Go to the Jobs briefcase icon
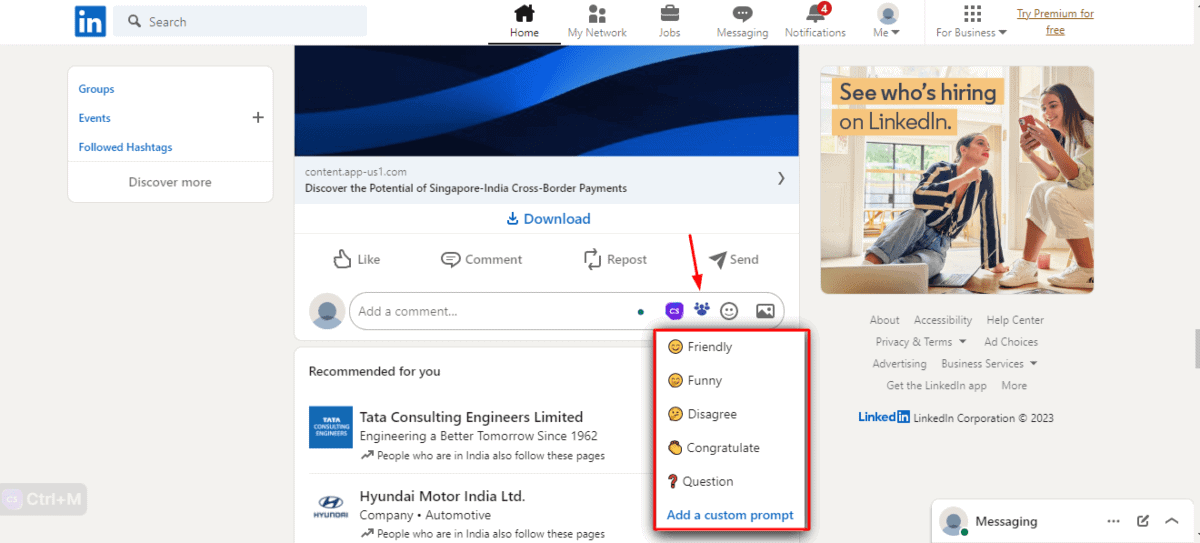This screenshot has height=543, width=1200. tap(669, 15)
